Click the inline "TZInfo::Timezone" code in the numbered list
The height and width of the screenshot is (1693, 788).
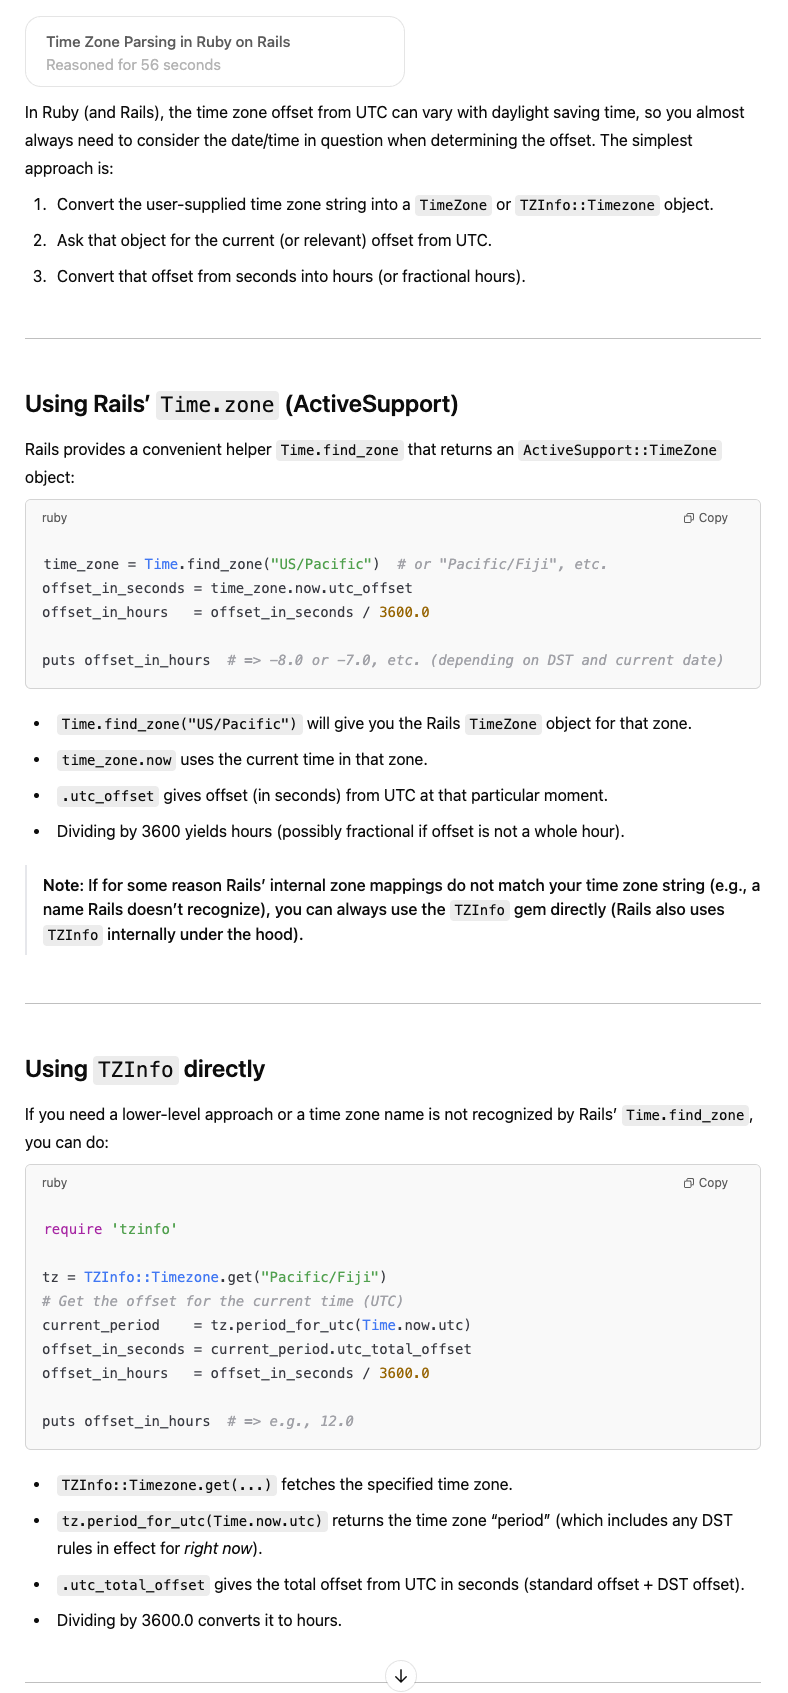point(587,205)
